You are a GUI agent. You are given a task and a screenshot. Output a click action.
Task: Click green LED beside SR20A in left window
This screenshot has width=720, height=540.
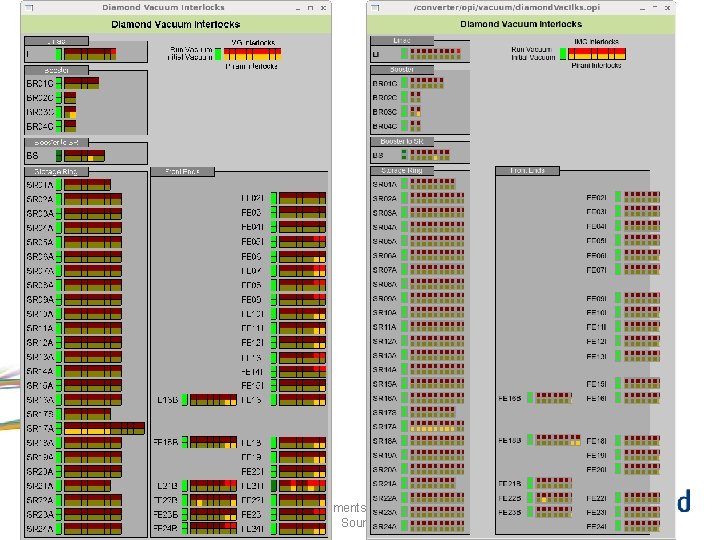(59, 471)
